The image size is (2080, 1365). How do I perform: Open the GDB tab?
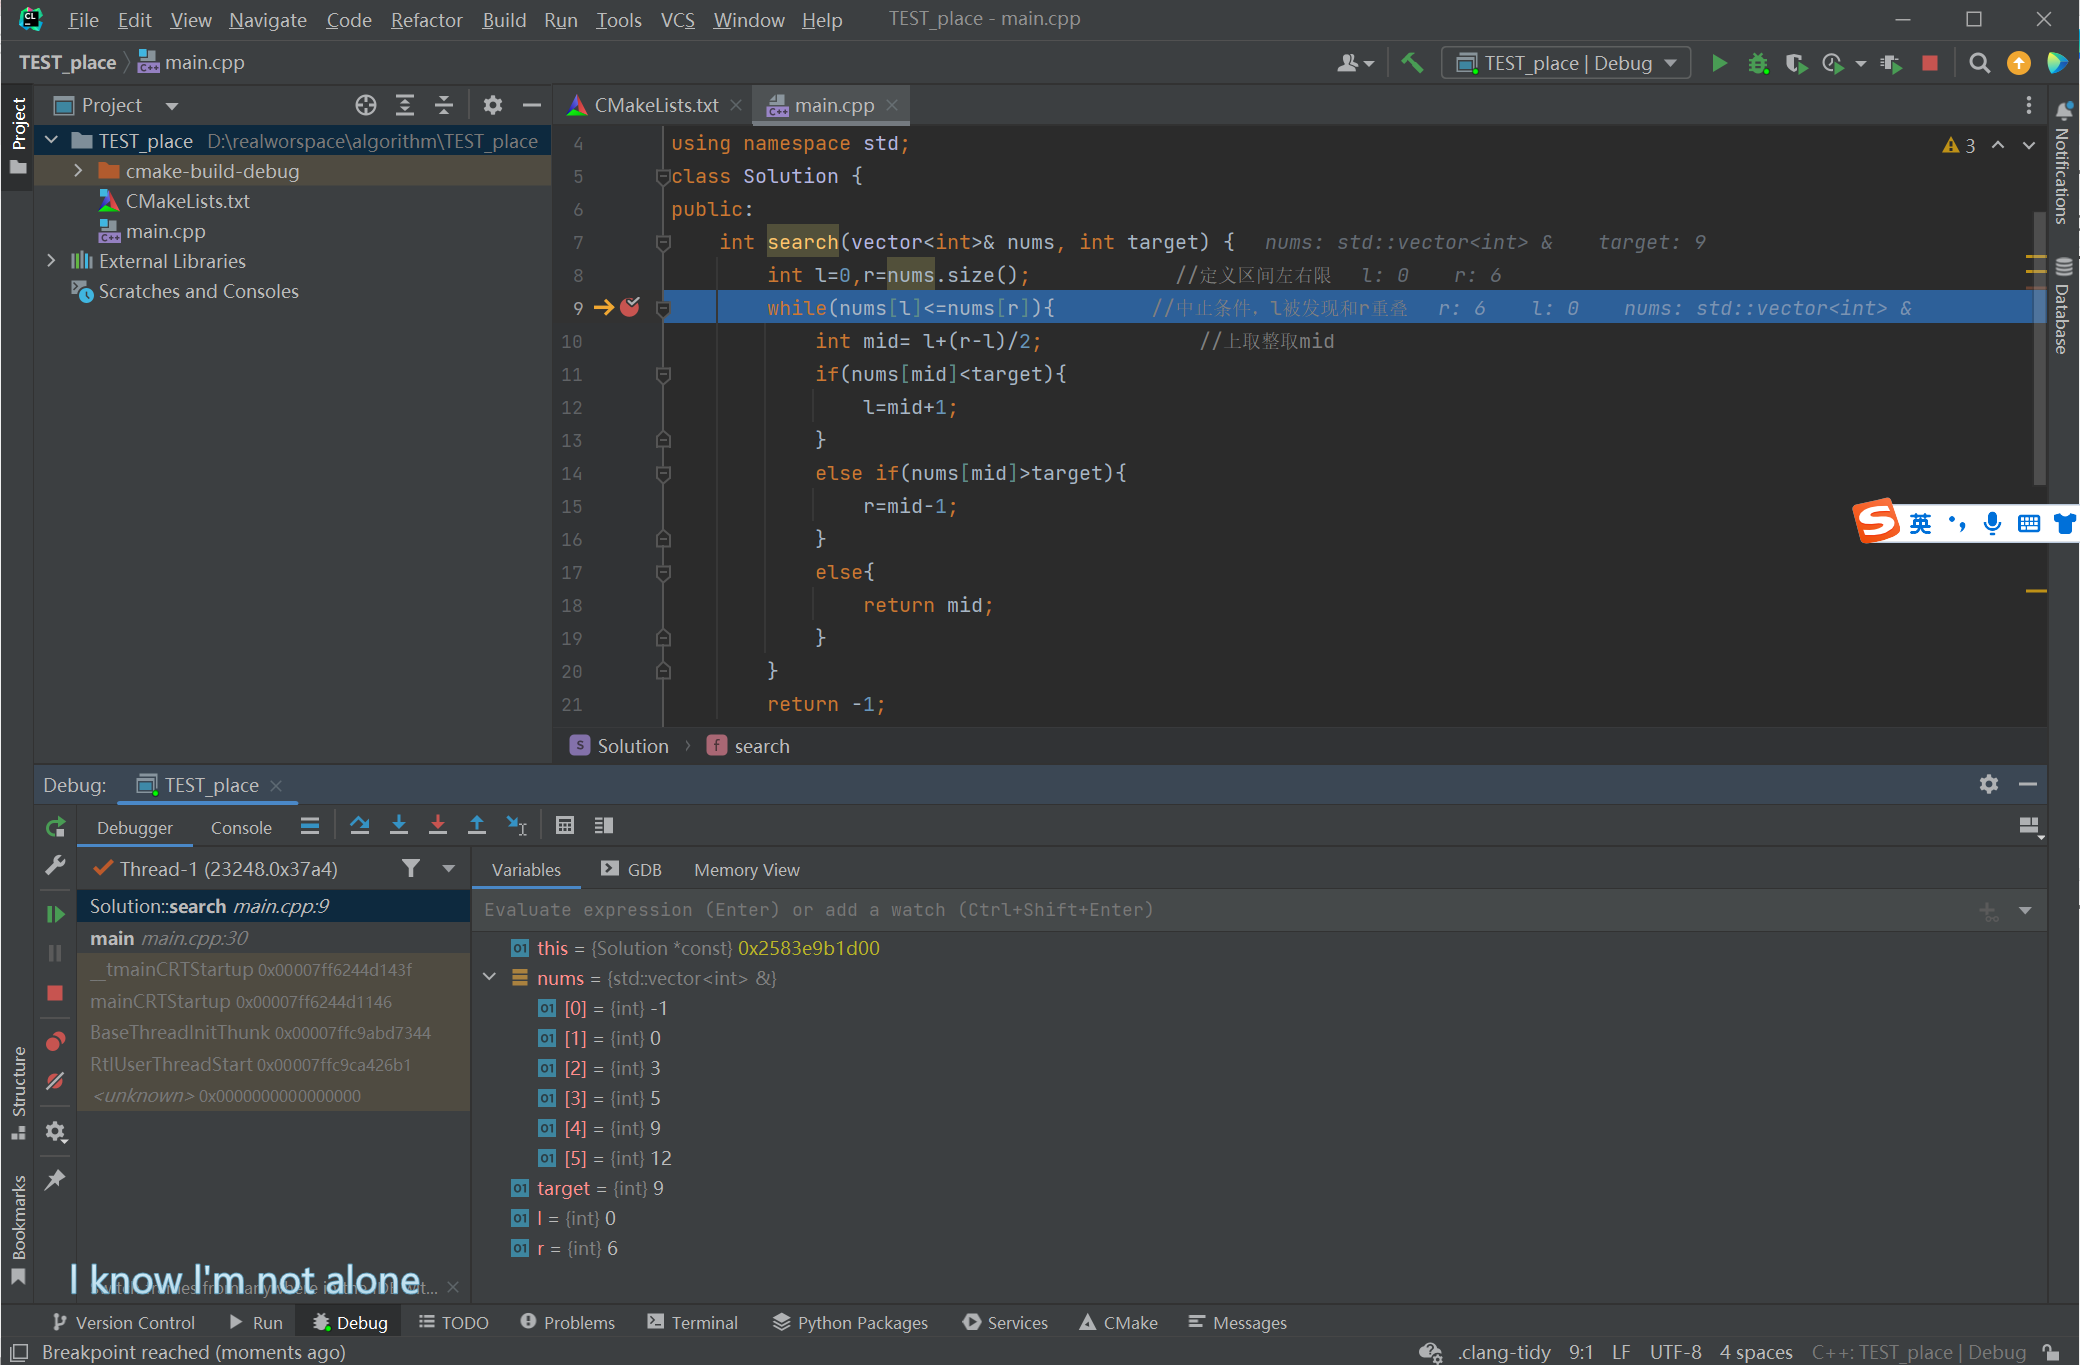coord(631,869)
